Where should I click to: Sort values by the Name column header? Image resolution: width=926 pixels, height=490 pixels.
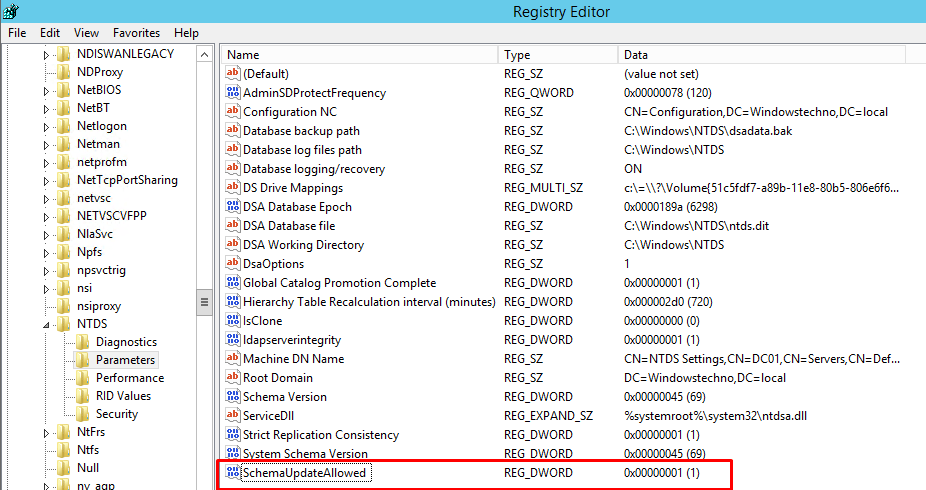pyautogui.click(x=360, y=55)
